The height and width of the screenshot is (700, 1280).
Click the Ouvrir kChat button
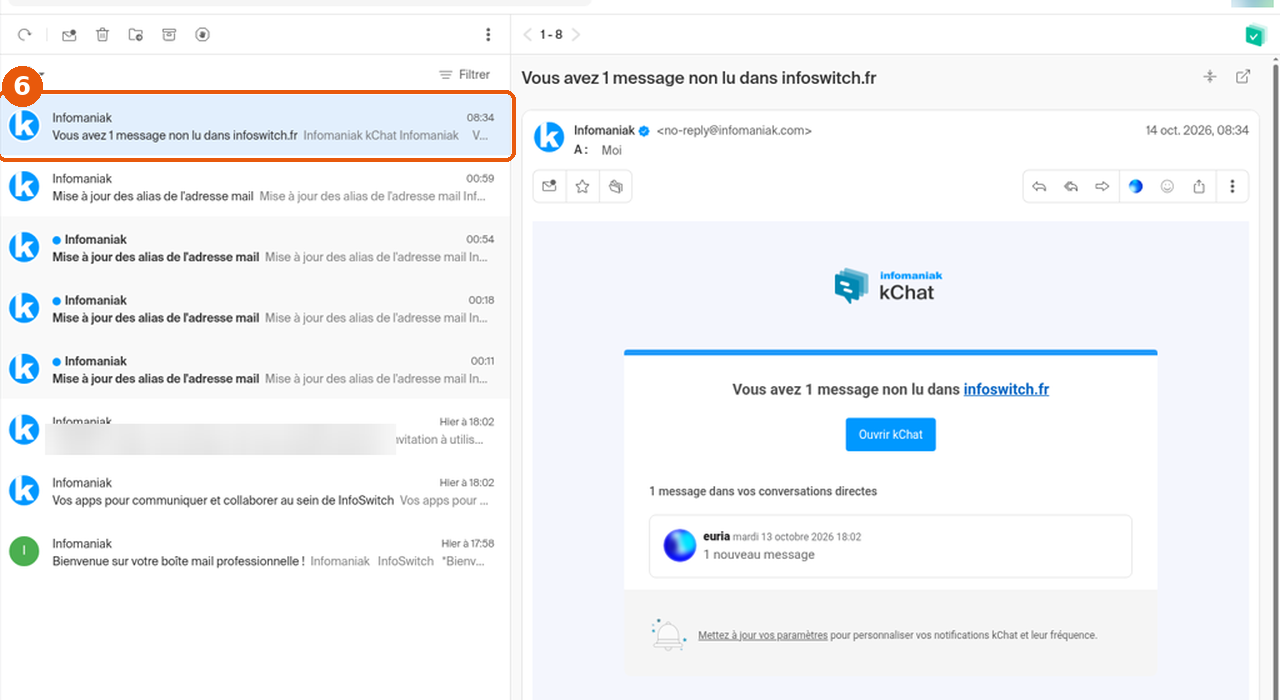(x=891, y=435)
